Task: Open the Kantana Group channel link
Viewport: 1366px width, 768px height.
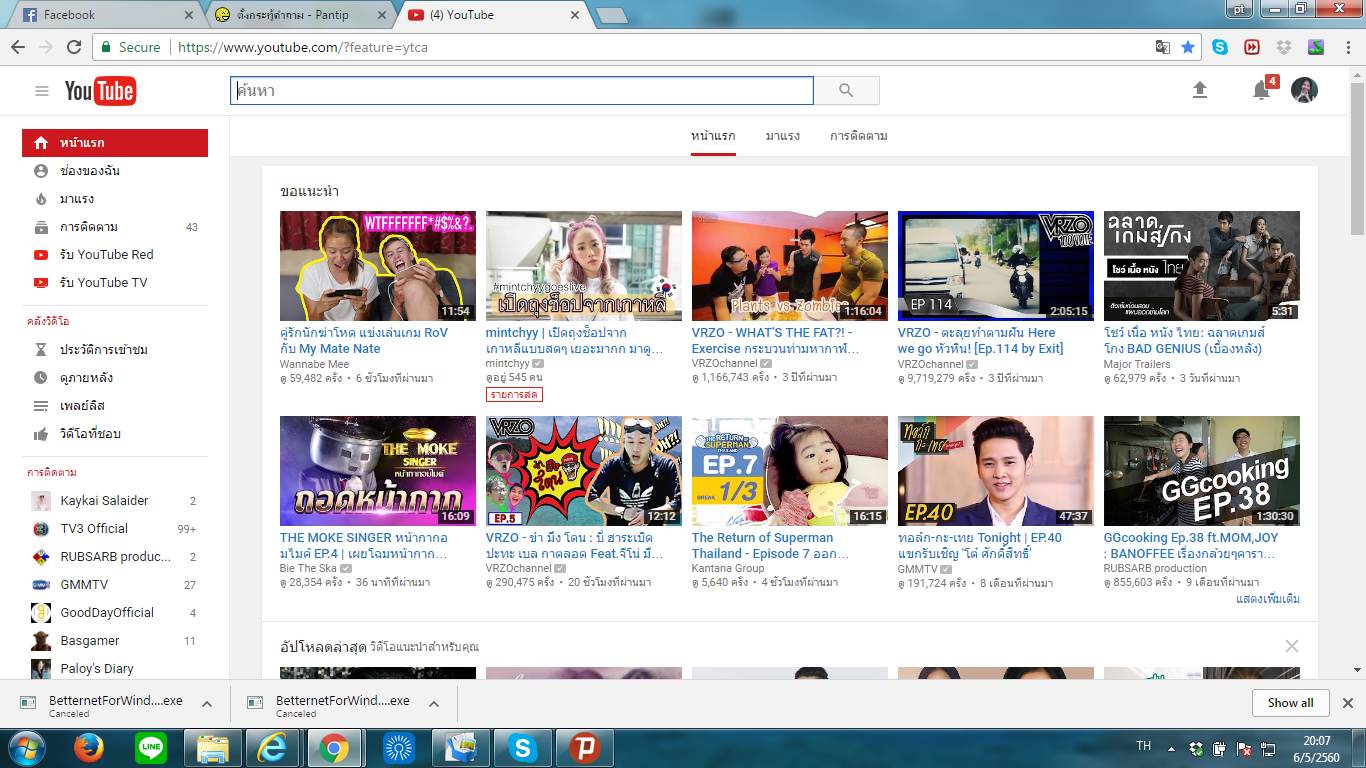Action: click(728, 568)
